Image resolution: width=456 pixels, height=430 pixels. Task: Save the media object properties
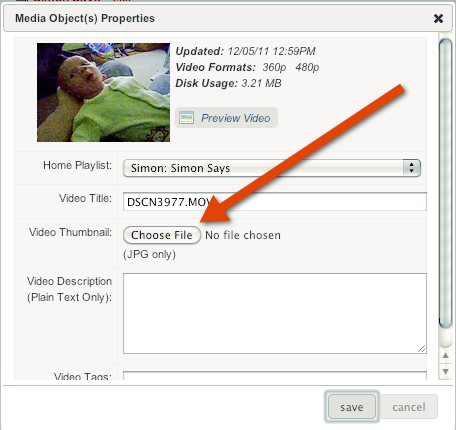pos(352,407)
